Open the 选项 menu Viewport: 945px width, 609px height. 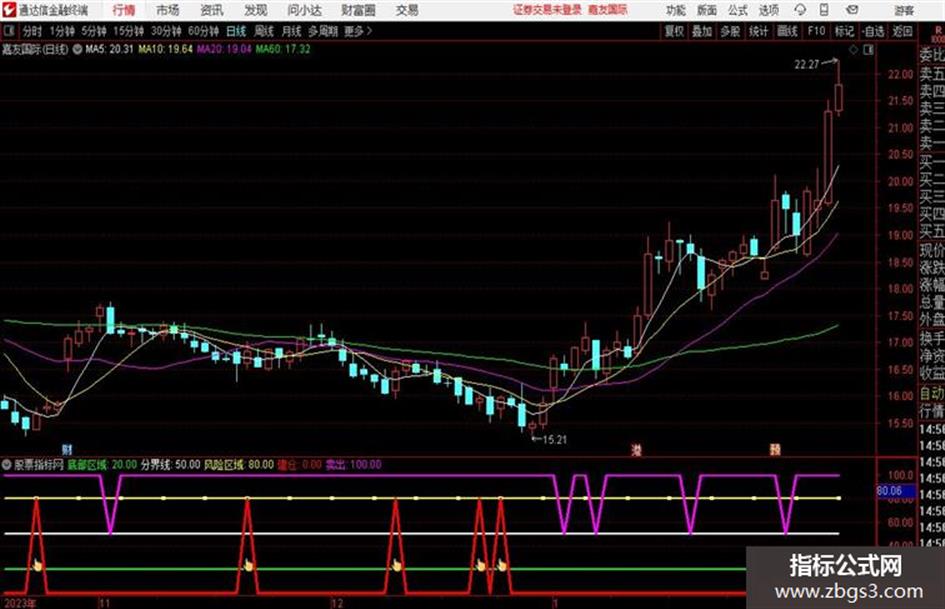(x=769, y=10)
